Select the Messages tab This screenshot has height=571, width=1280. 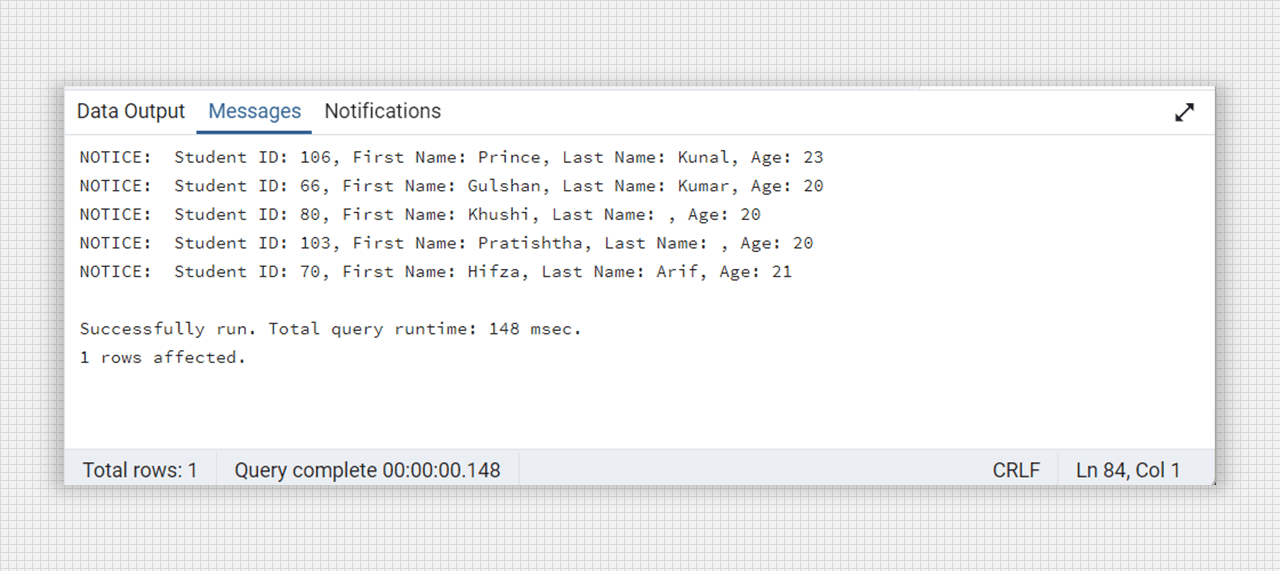coord(255,111)
